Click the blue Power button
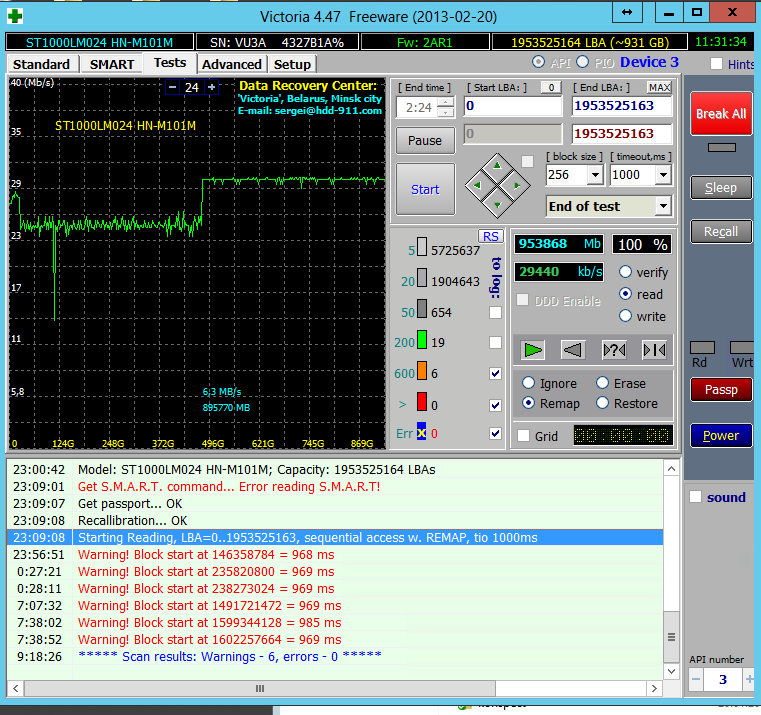This screenshot has width=761, height=715. click(x=721, y=435)
